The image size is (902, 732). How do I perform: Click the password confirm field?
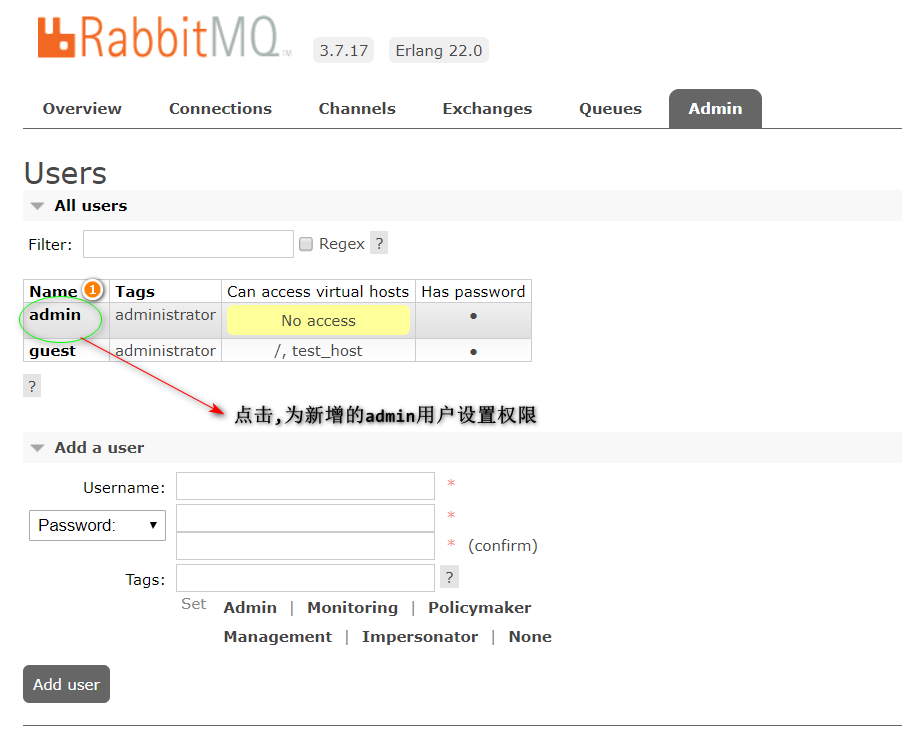point(305,546)
